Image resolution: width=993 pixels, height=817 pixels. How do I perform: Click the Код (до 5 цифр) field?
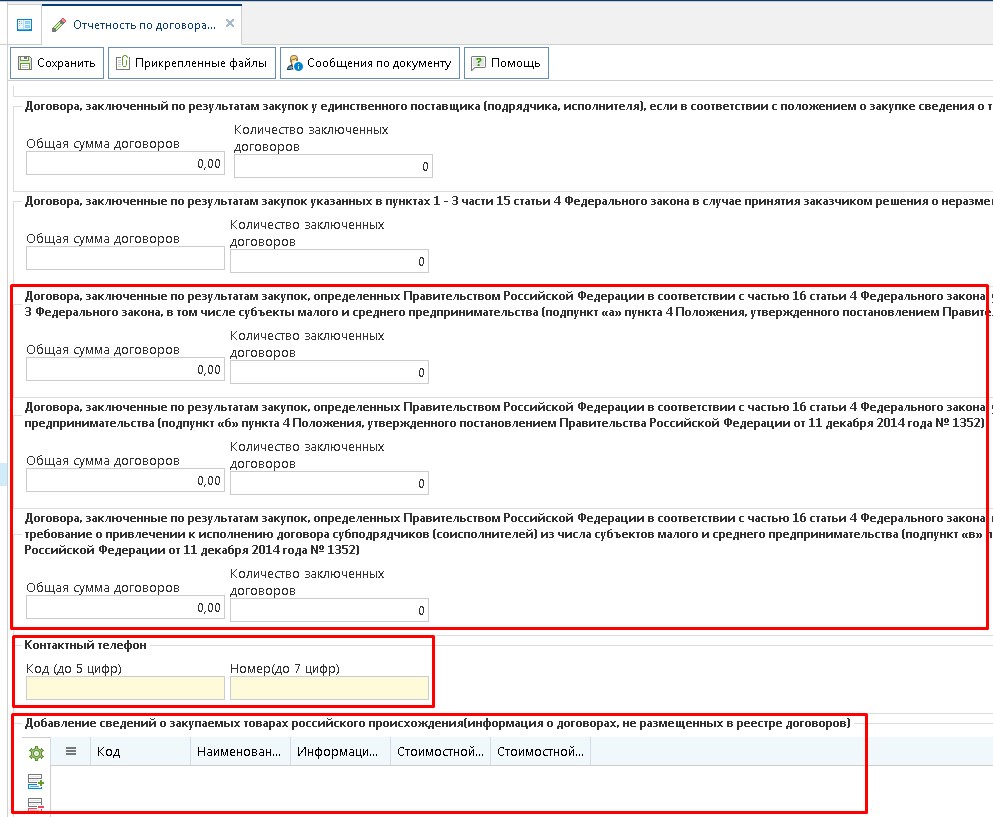[x=122, y=687]
